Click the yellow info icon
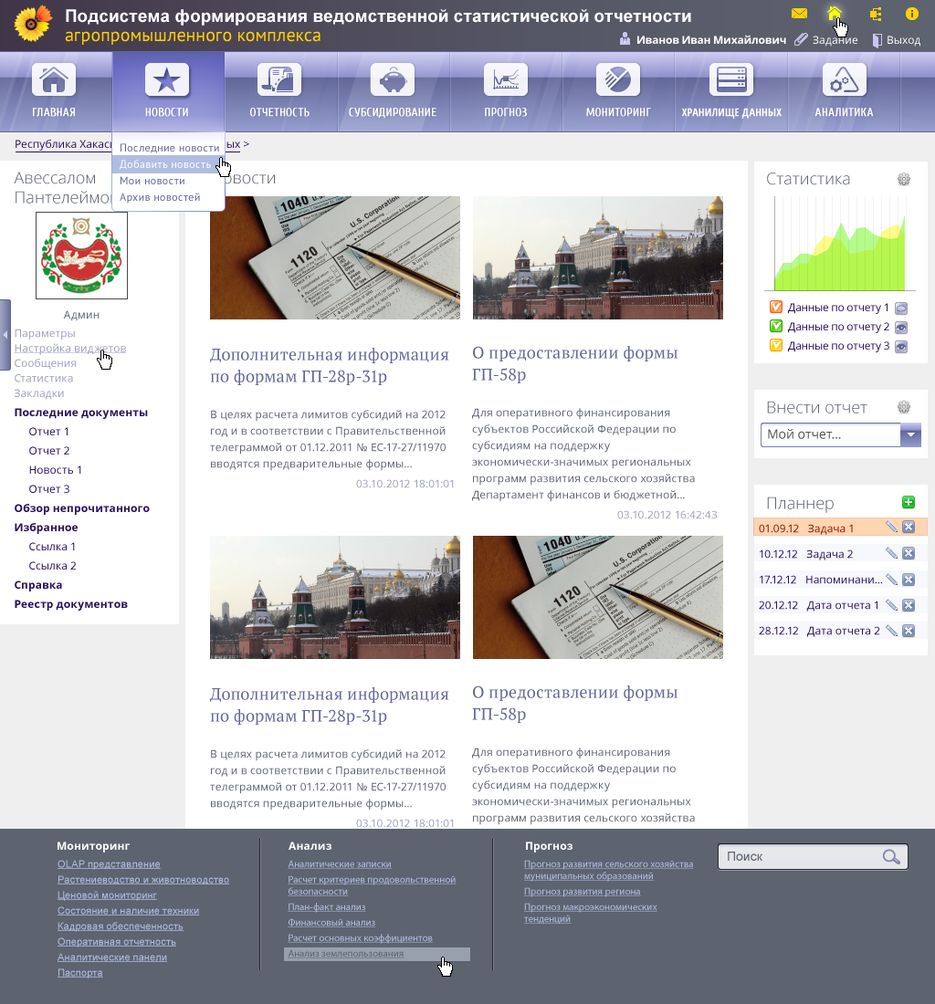This screenshot has width=935, height=1004. coord(912,13)
